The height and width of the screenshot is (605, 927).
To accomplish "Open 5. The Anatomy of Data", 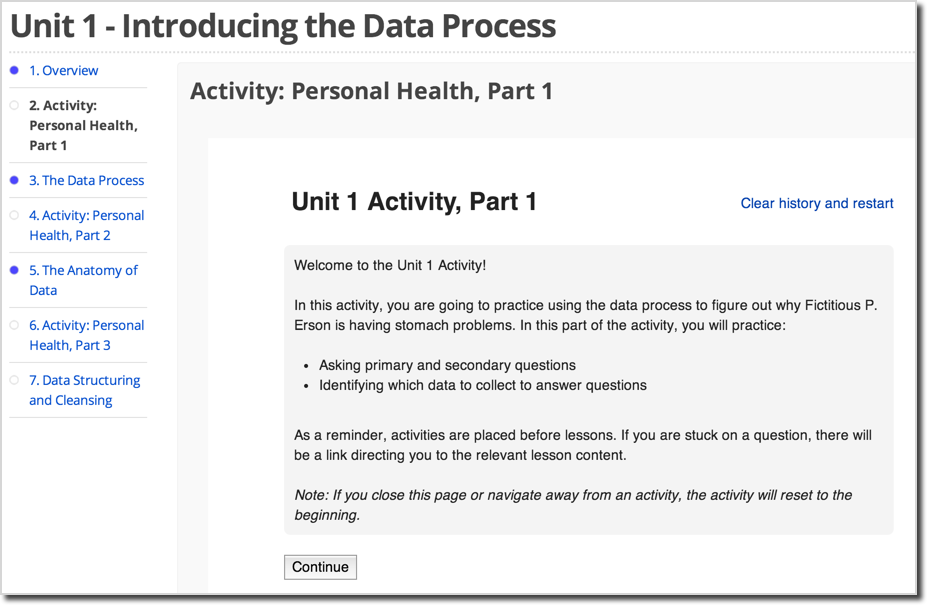I will pos(83,280).
